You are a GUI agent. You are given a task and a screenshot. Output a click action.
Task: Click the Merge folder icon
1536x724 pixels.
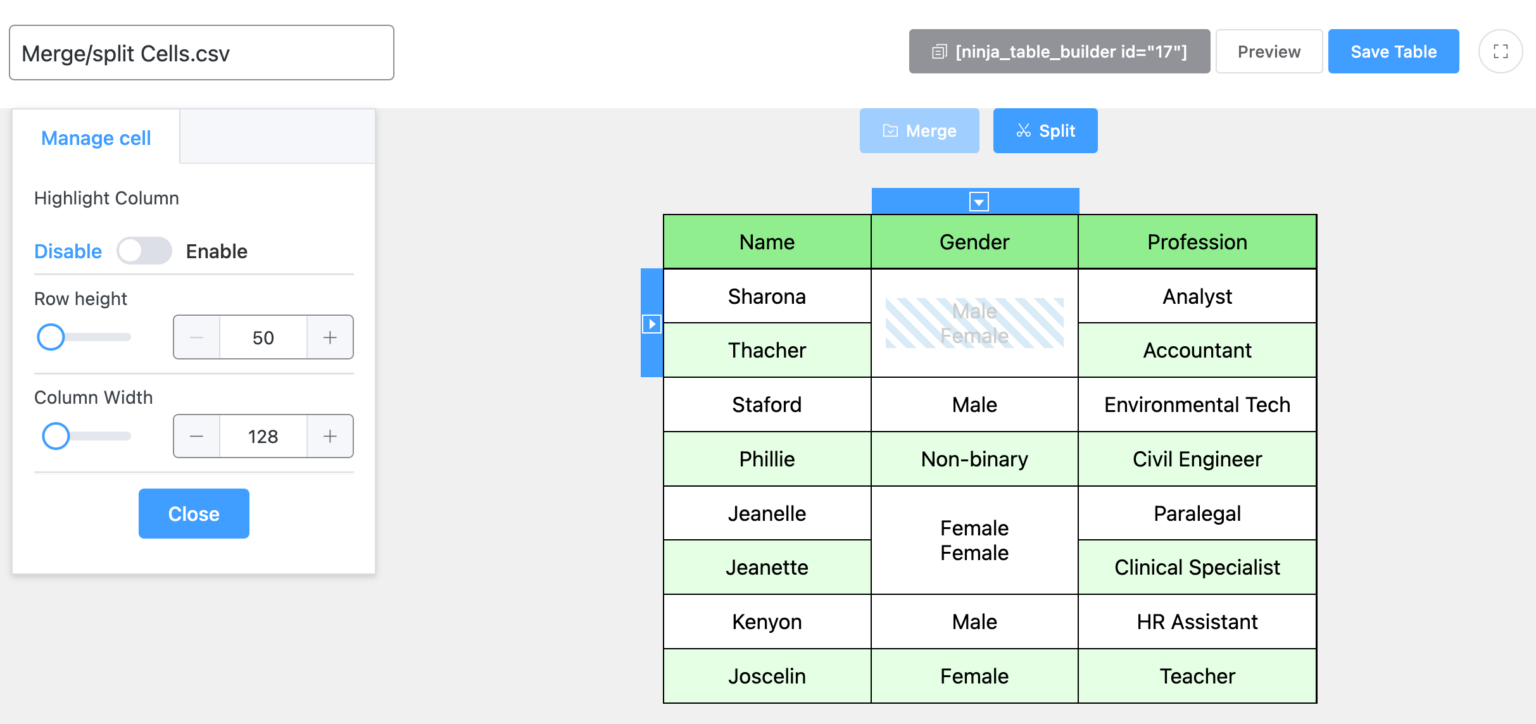[x=892, y=130]
